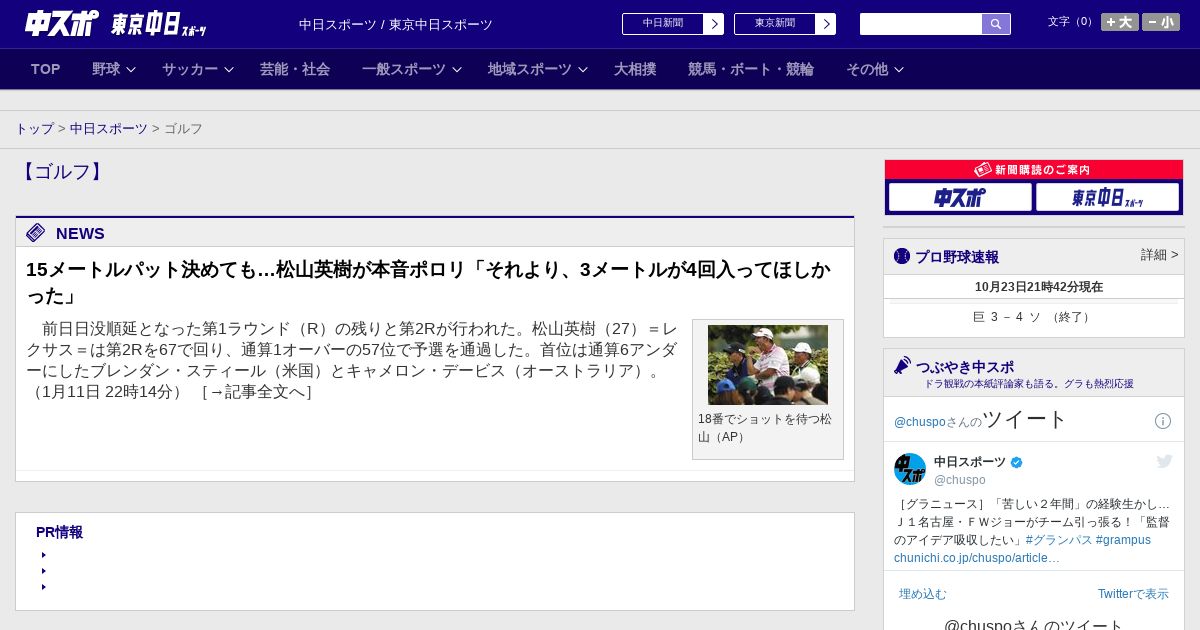
Task: Click the 埋め込む link
Action: click(x=922, y=594)
